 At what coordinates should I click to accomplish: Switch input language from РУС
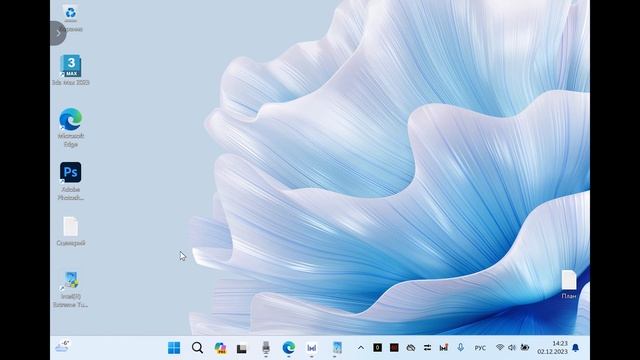click(480, 348)
